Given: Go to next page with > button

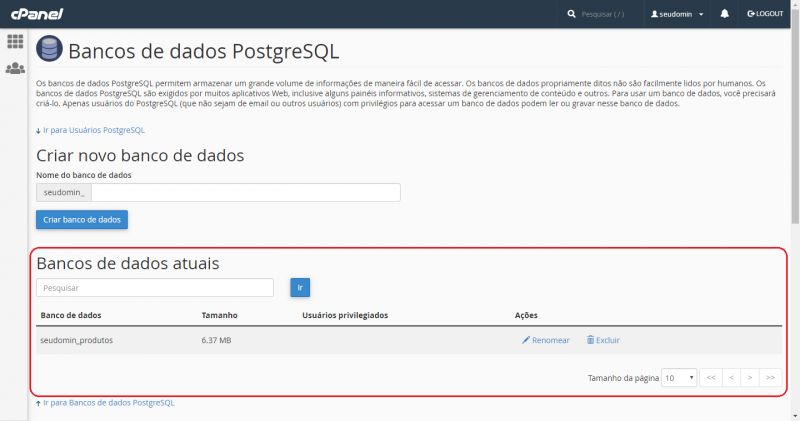Looking at the screenshot, I should coord(750,378).
